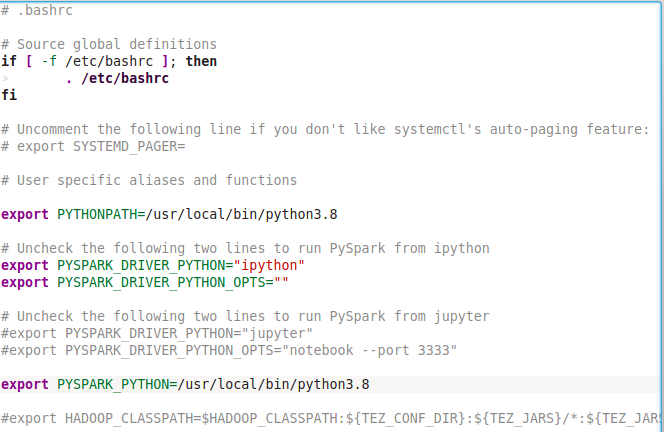Click '/etc/bashrc' in the source line
Screen dimensions: 664x432
pyautogui.click(x=125, y=78)
